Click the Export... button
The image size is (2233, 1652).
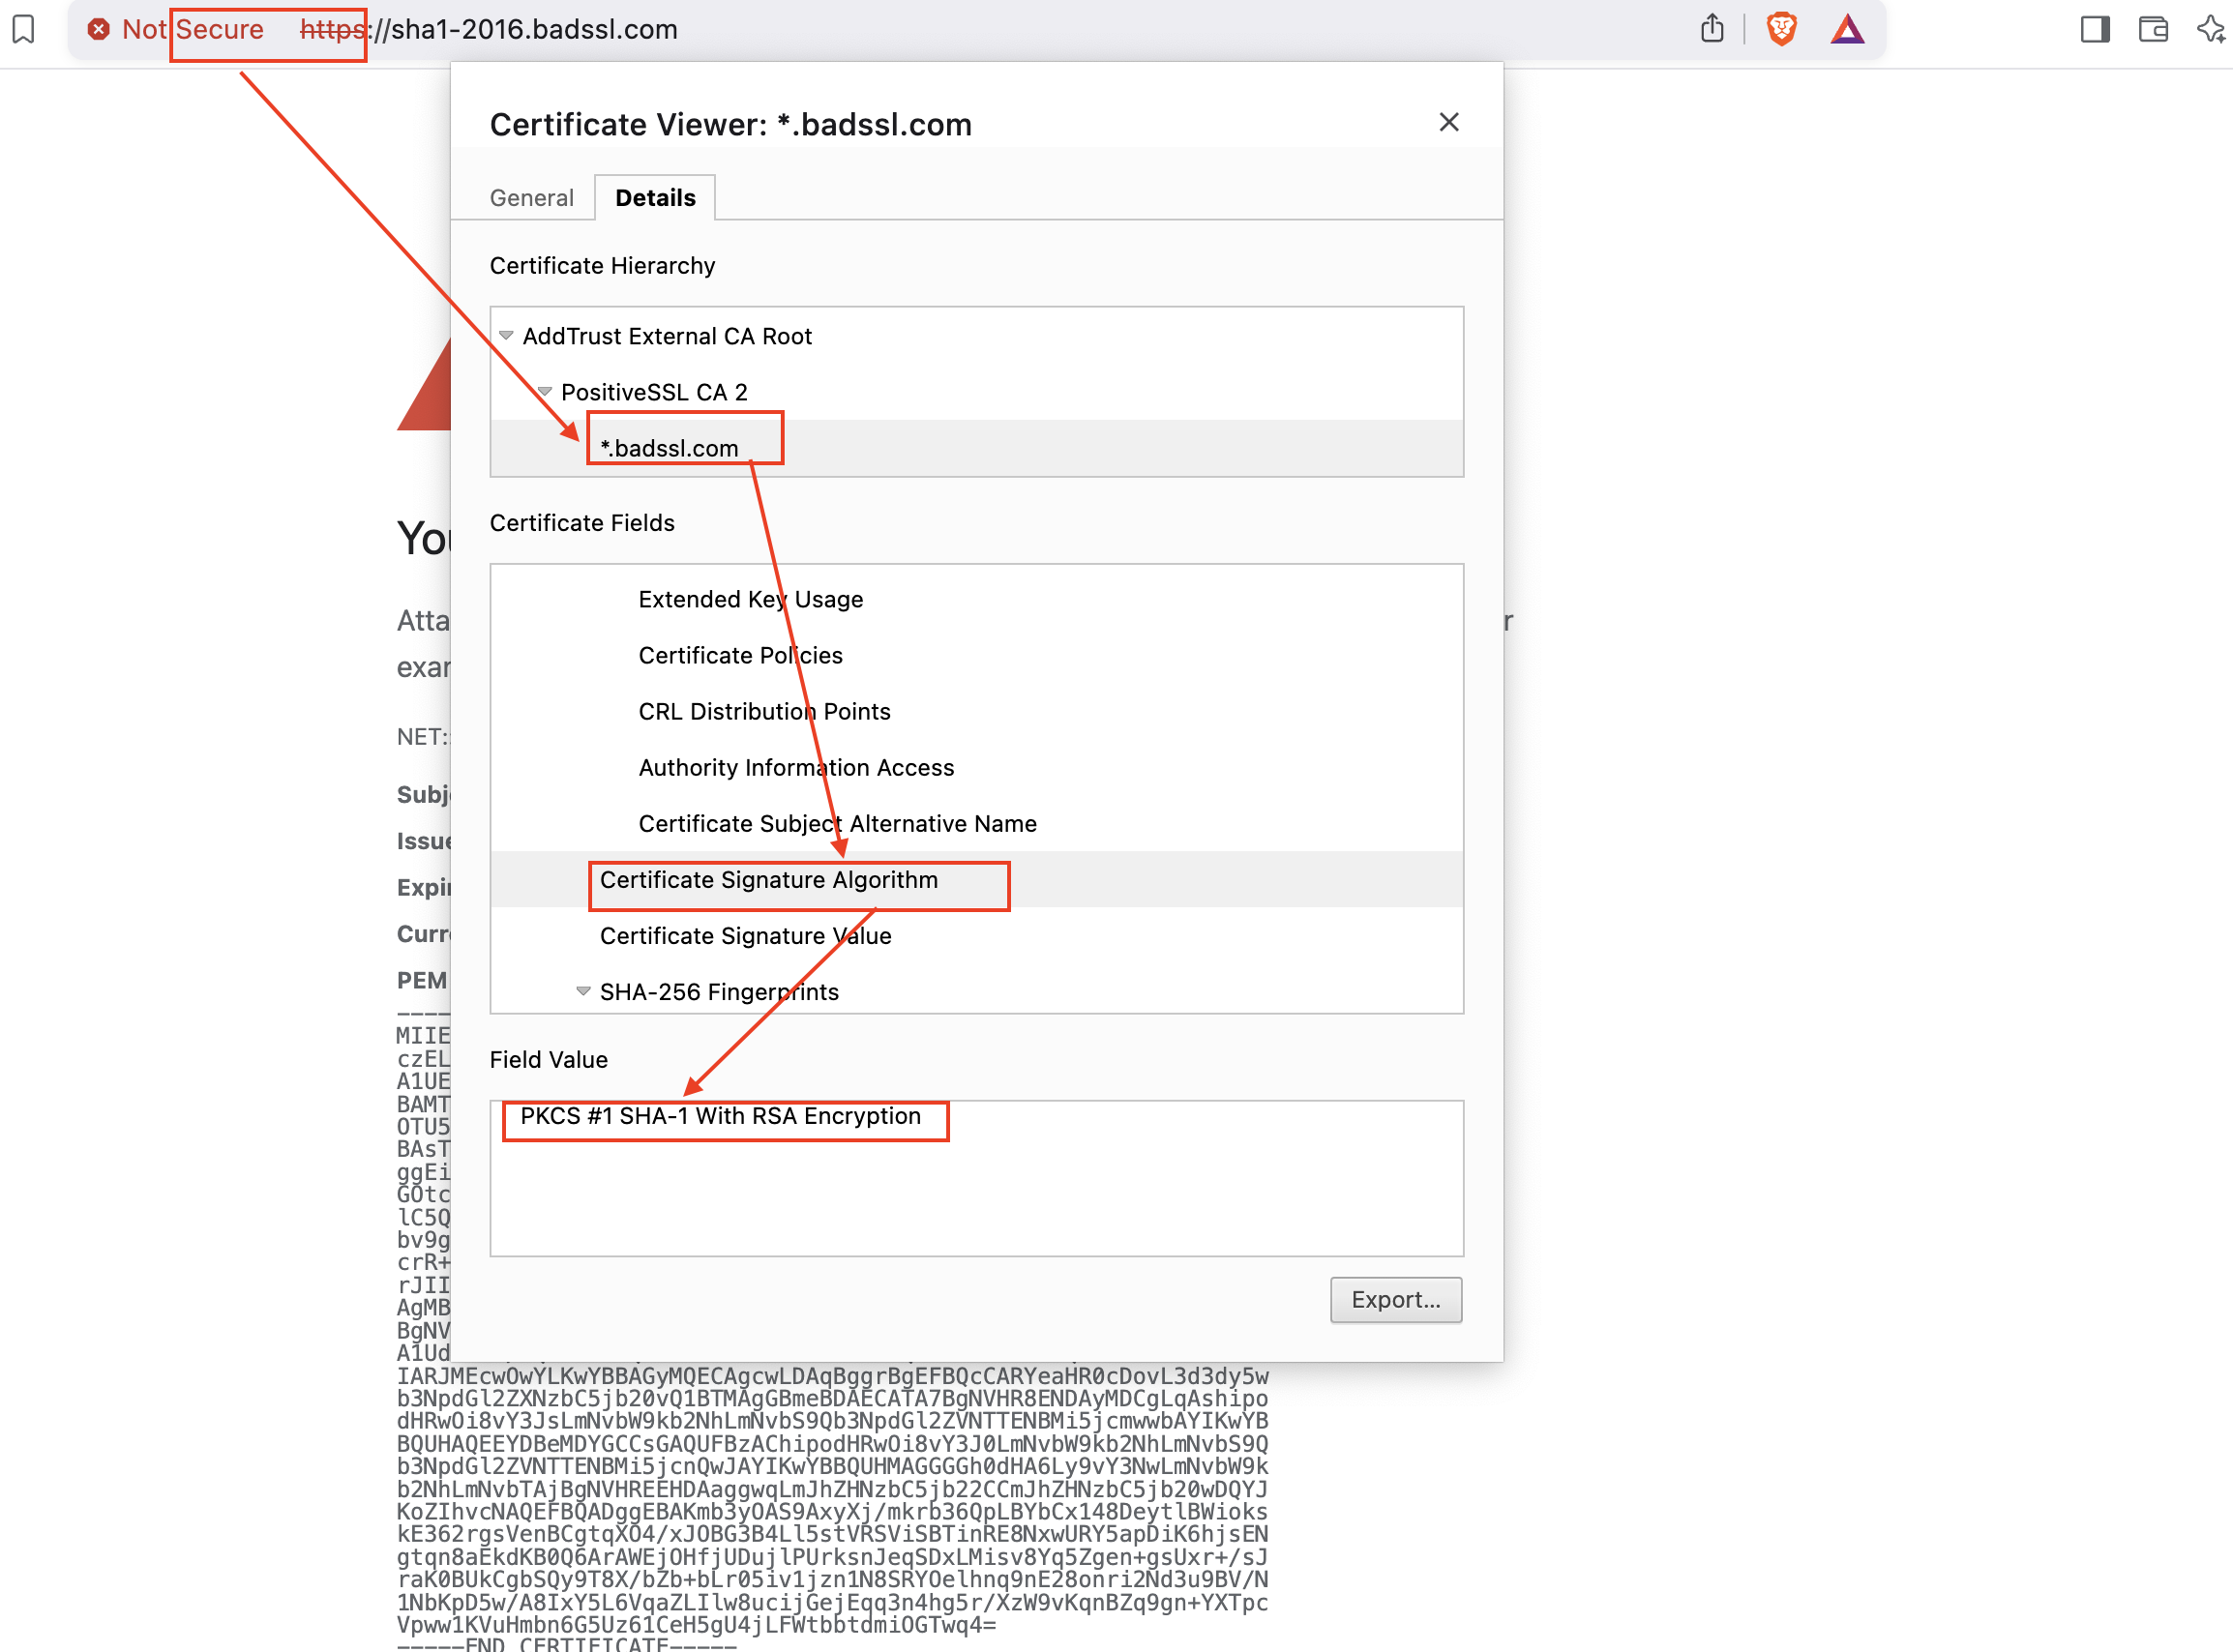point(1395,1299)
